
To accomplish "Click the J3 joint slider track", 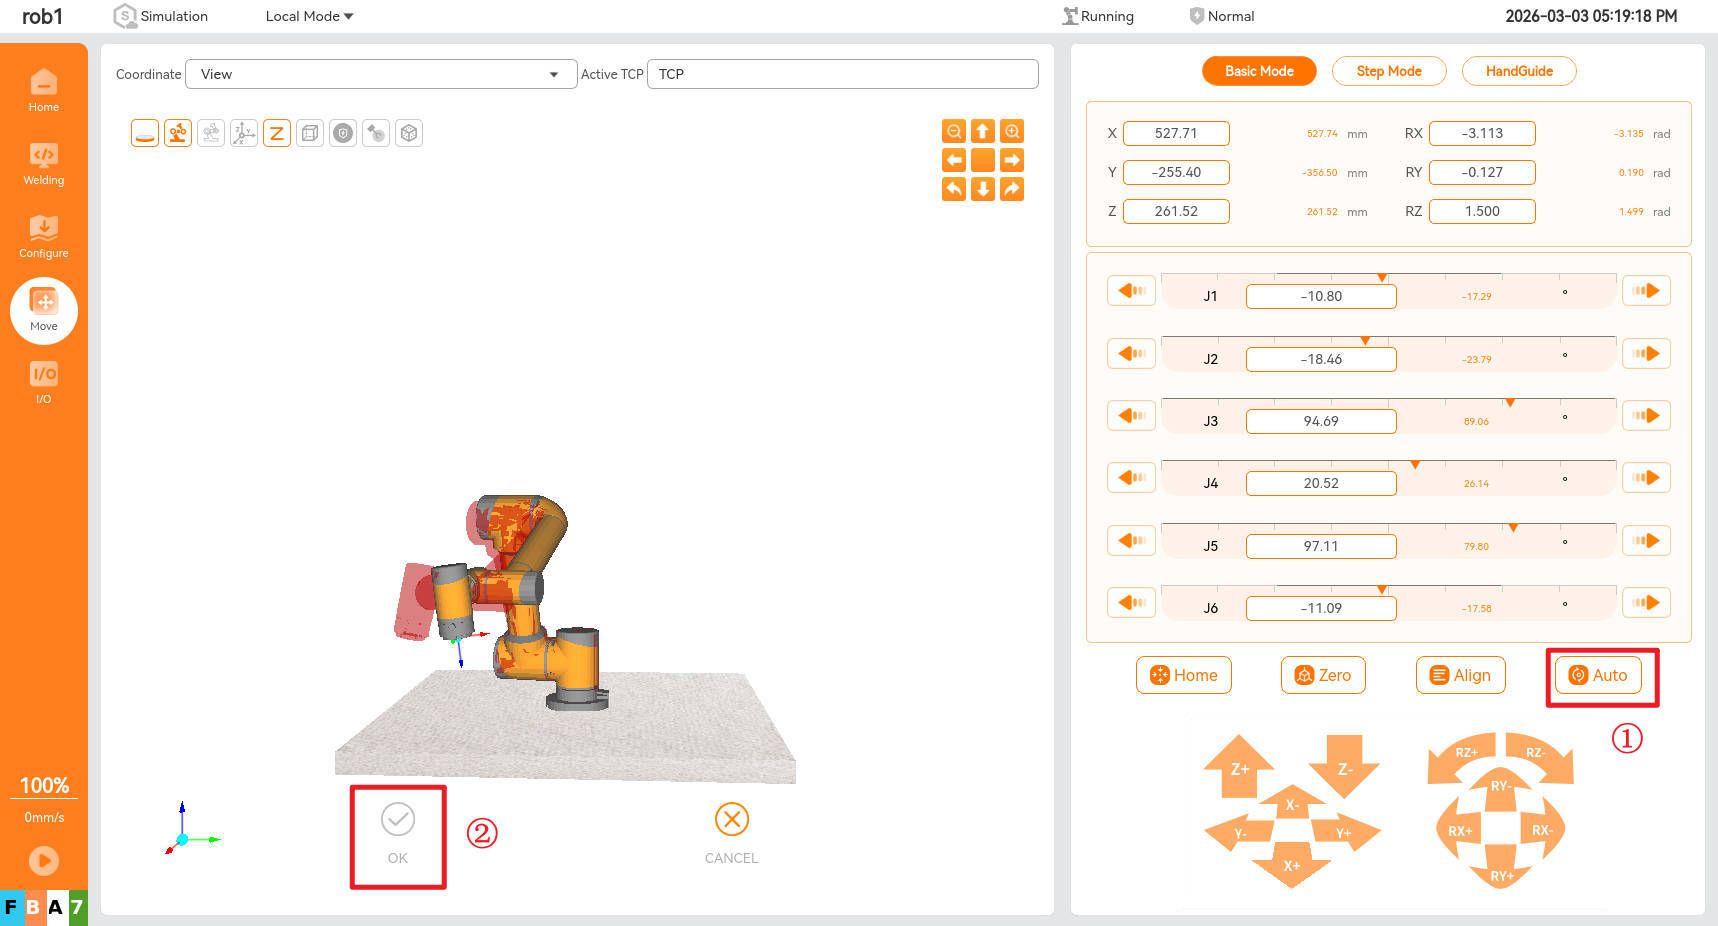I will pos(1388,402).
